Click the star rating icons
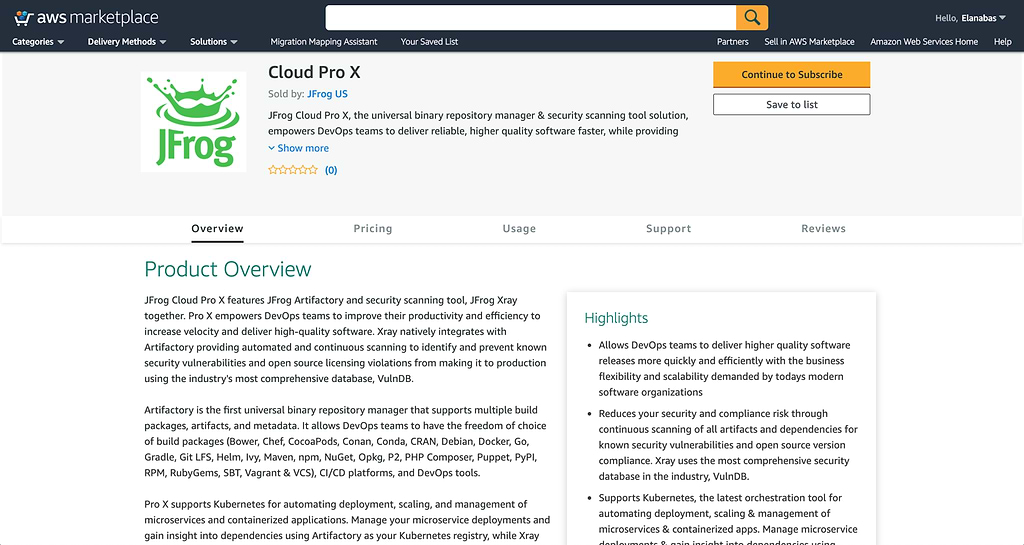 (x=293, y=170)
